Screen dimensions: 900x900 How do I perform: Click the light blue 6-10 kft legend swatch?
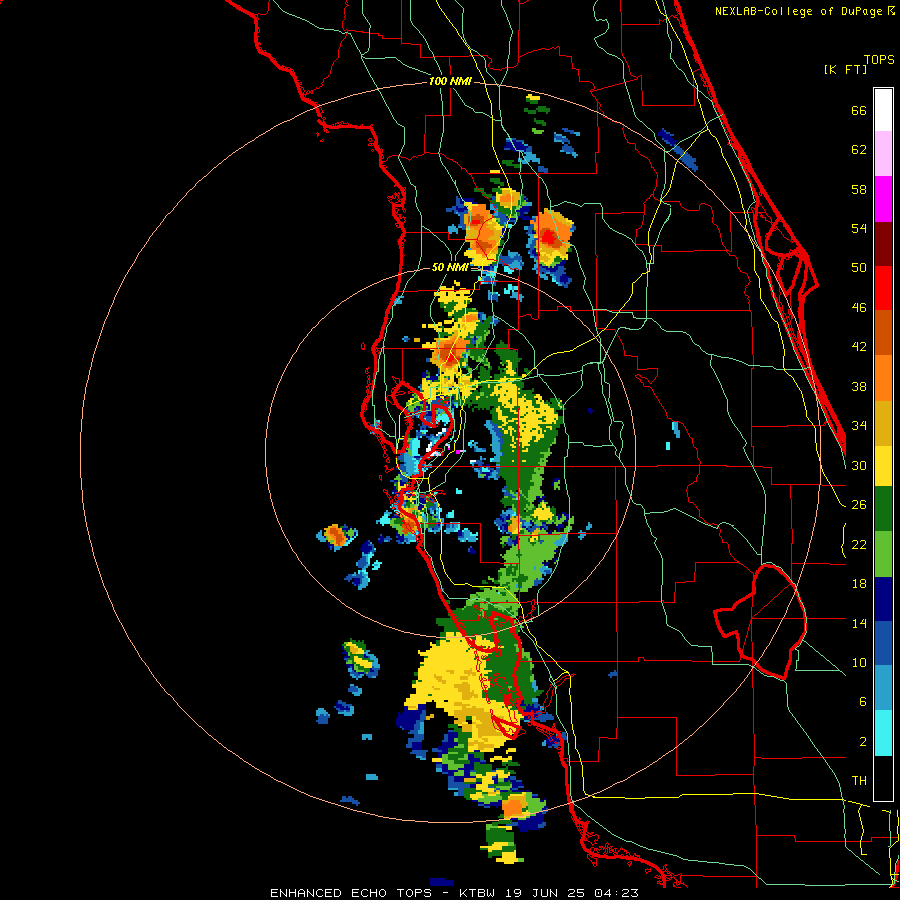pyautogui.click(x=883, y=688)
